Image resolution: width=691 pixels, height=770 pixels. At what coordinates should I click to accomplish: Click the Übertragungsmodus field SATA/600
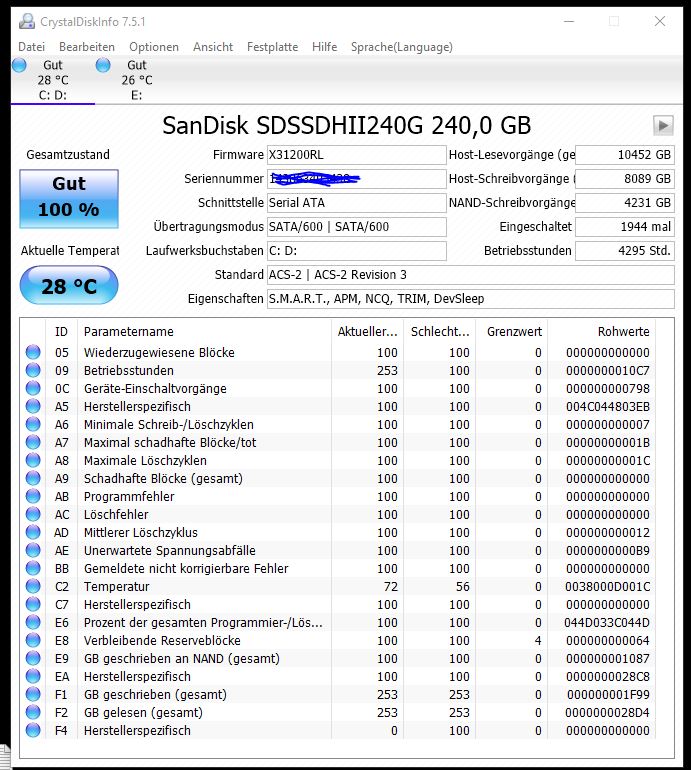pos(357,227)
